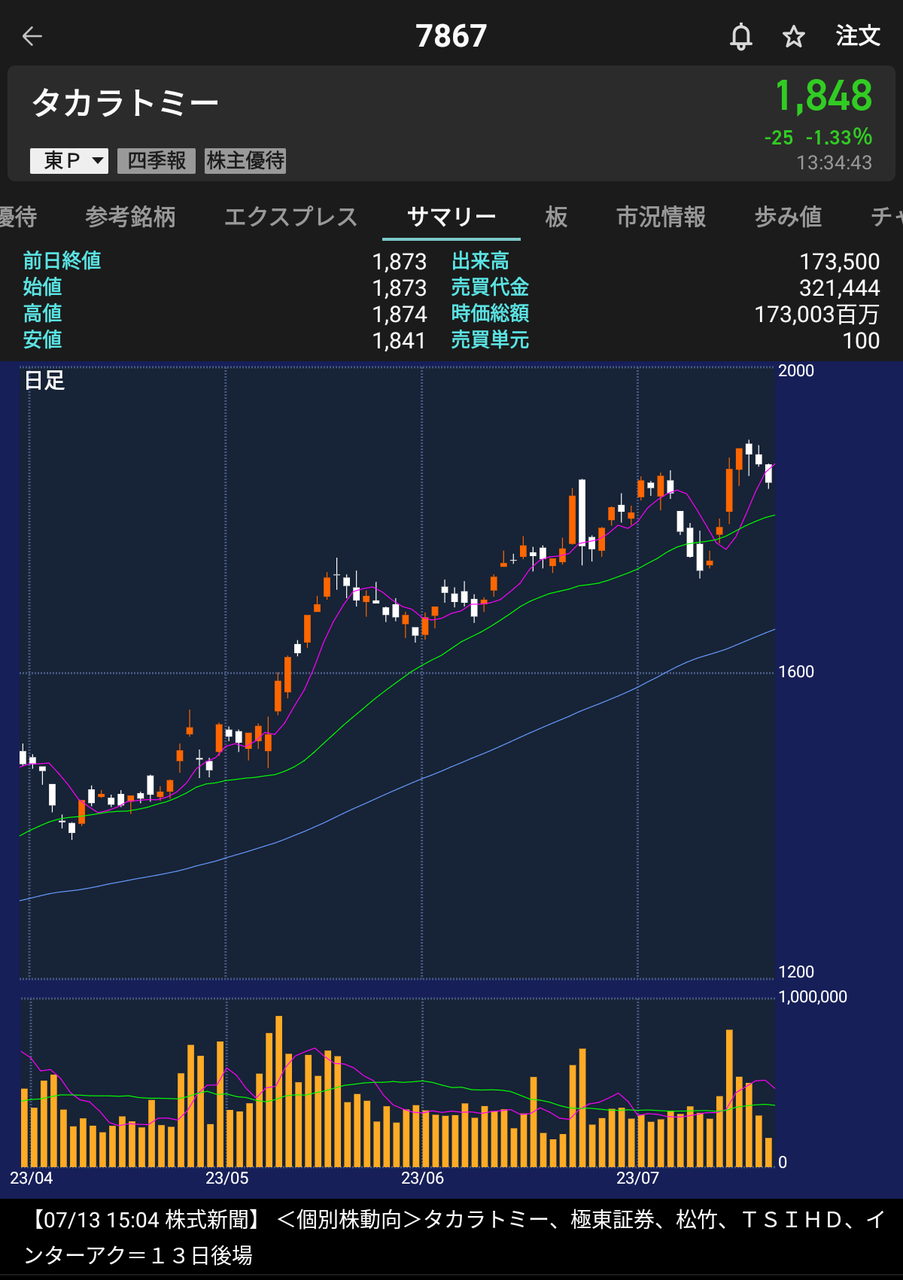The width and height of the screenshot is (903, 1280).
Task: Select the サマリー tab
Action: click(451, 217)
